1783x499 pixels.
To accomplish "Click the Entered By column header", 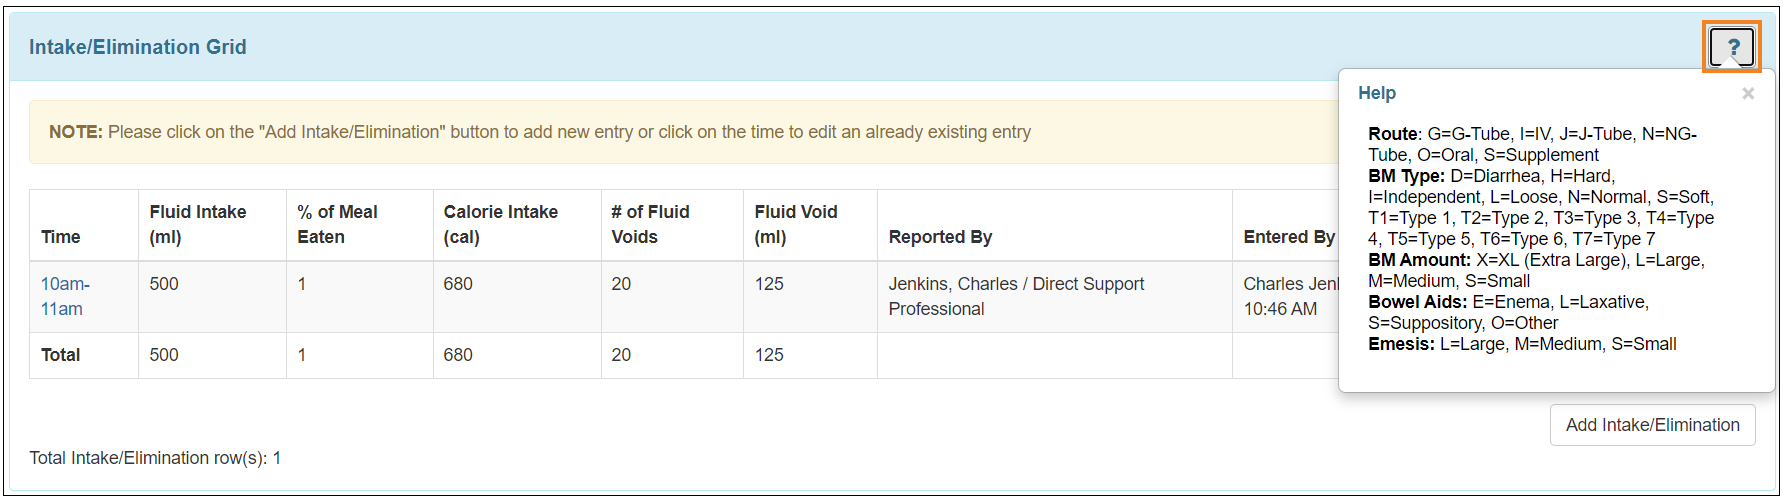I will [1288, 237].
